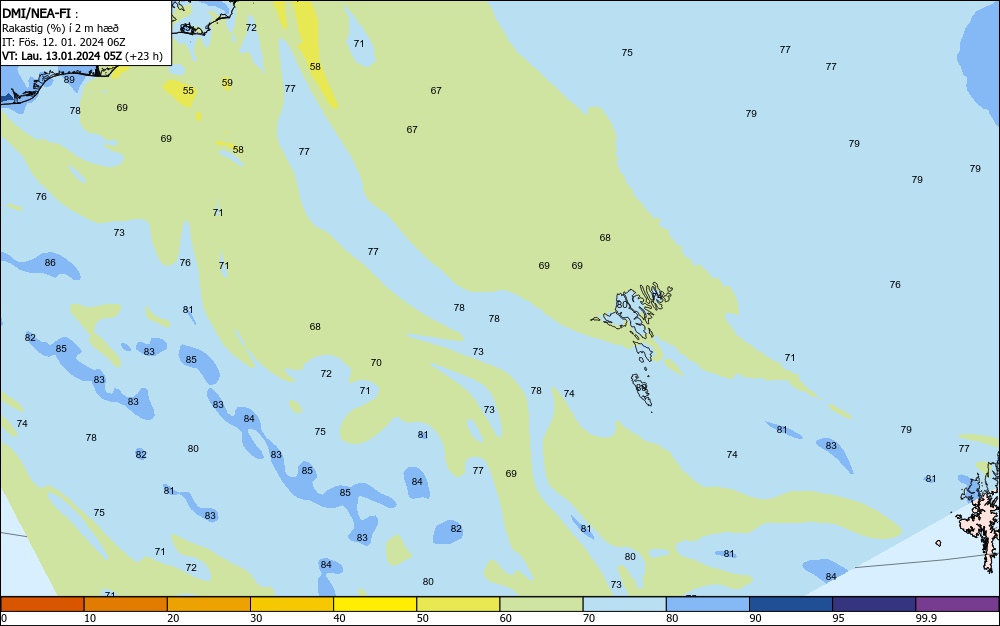The height and width of the screenshot is (626, 1000).
Task: Click the legend tick label '99.9'
Action: tap(926, 618)
